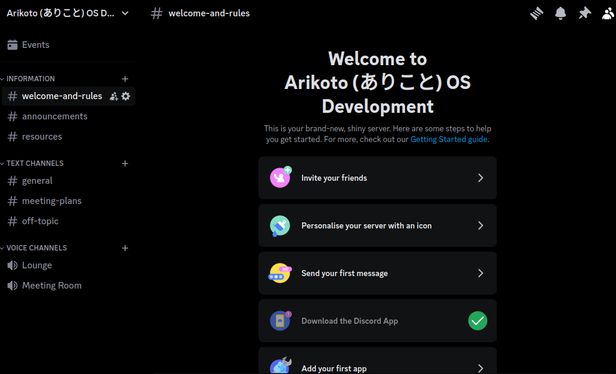Click speaker icon of Meeting Room
This screenshot has height=374, width=616.
tap(12, 286)
